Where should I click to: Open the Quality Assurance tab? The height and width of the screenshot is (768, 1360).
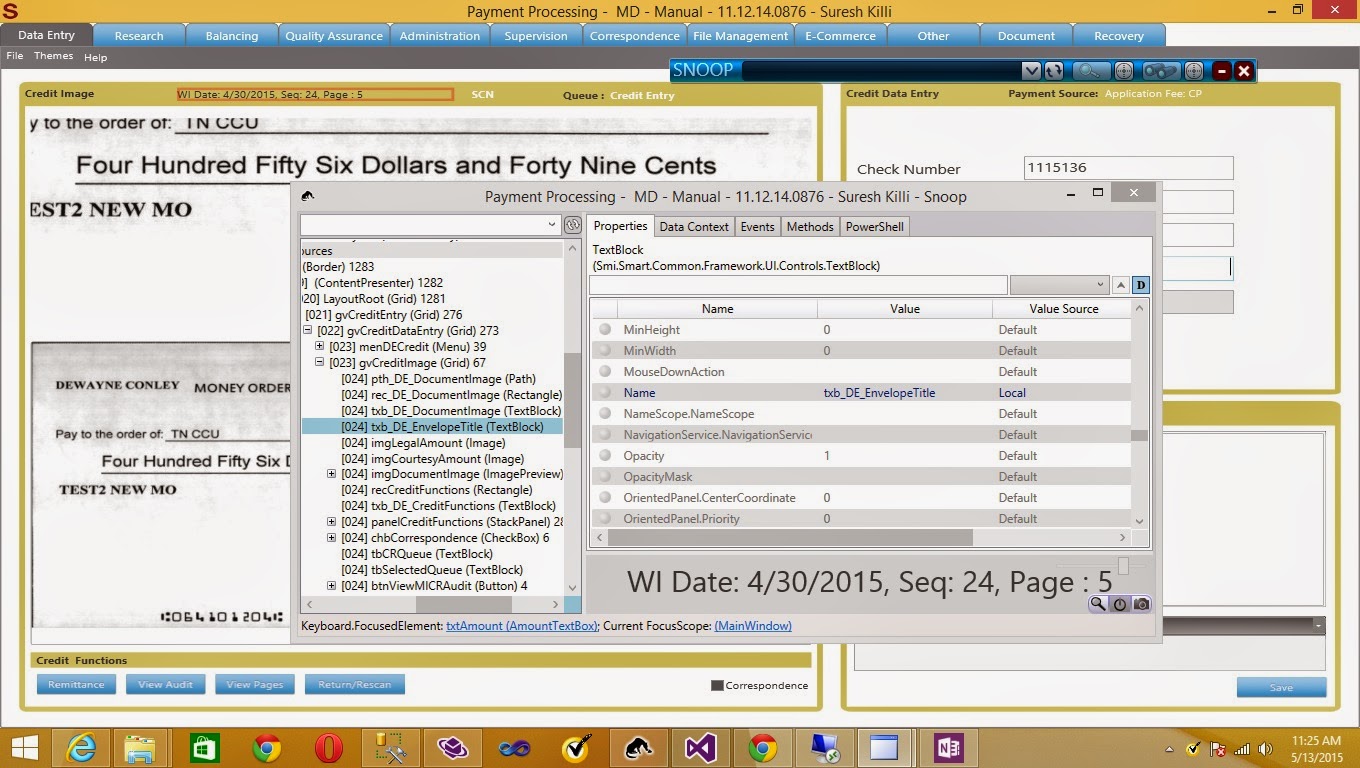click(333, 36)
